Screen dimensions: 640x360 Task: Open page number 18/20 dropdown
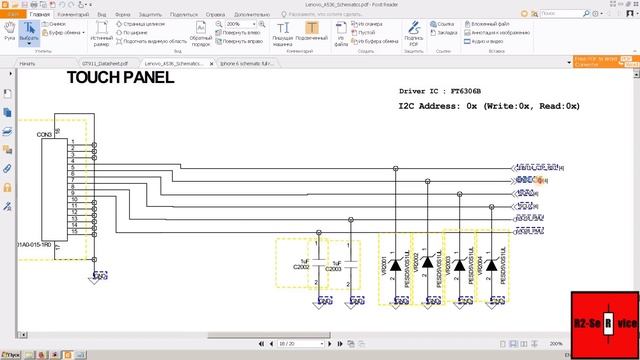322,344
